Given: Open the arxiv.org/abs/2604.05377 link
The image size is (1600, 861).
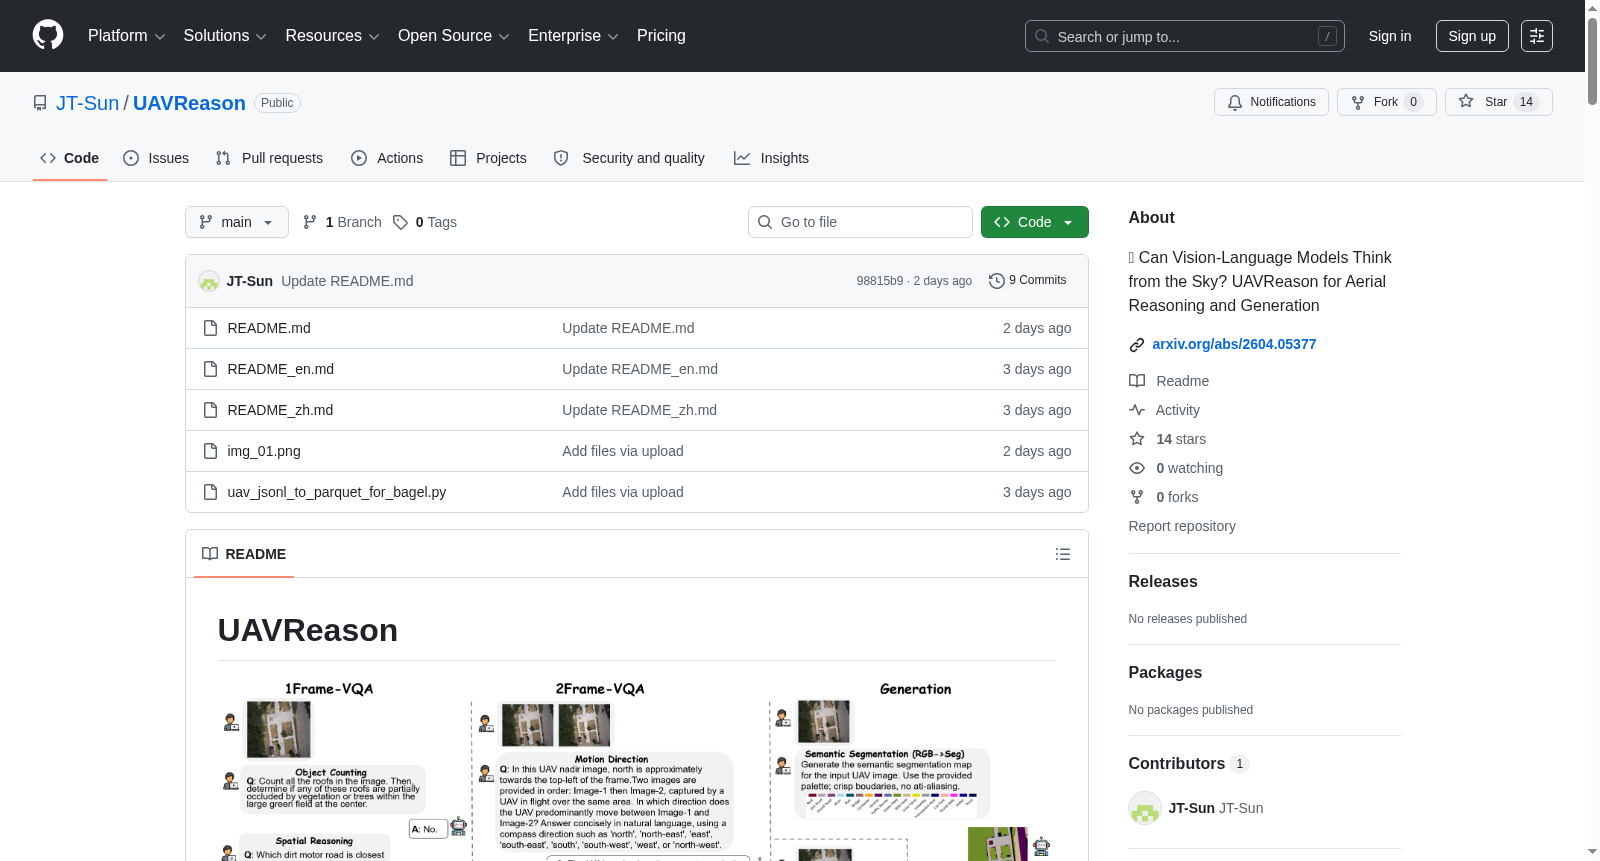Looking at the screenshot, I should coord(1234,344).
